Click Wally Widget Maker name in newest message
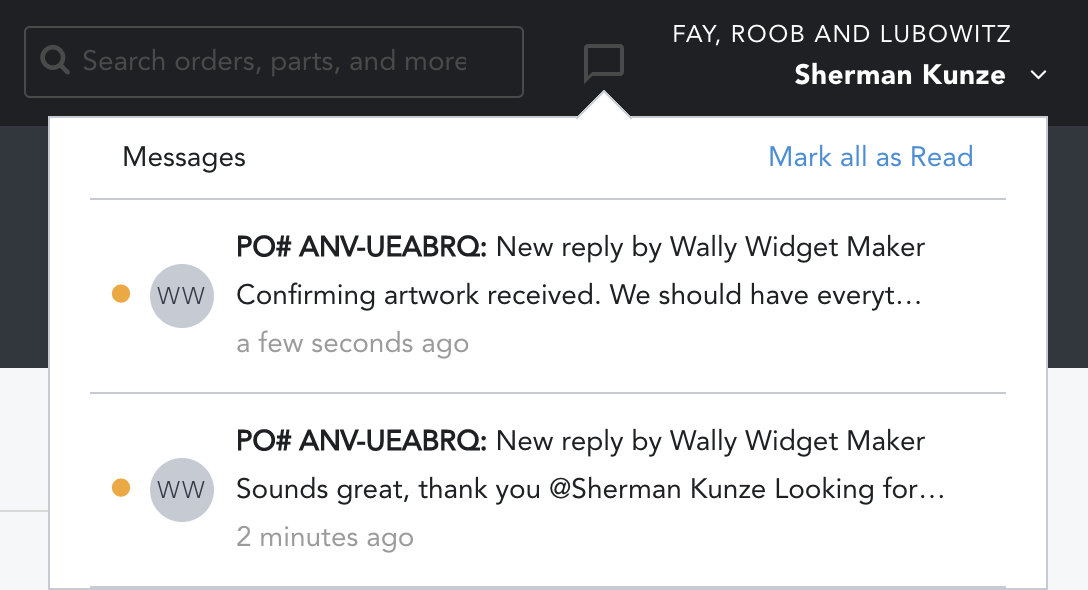The height and width of the screenshot is (590, 1088). pos(797,247)
